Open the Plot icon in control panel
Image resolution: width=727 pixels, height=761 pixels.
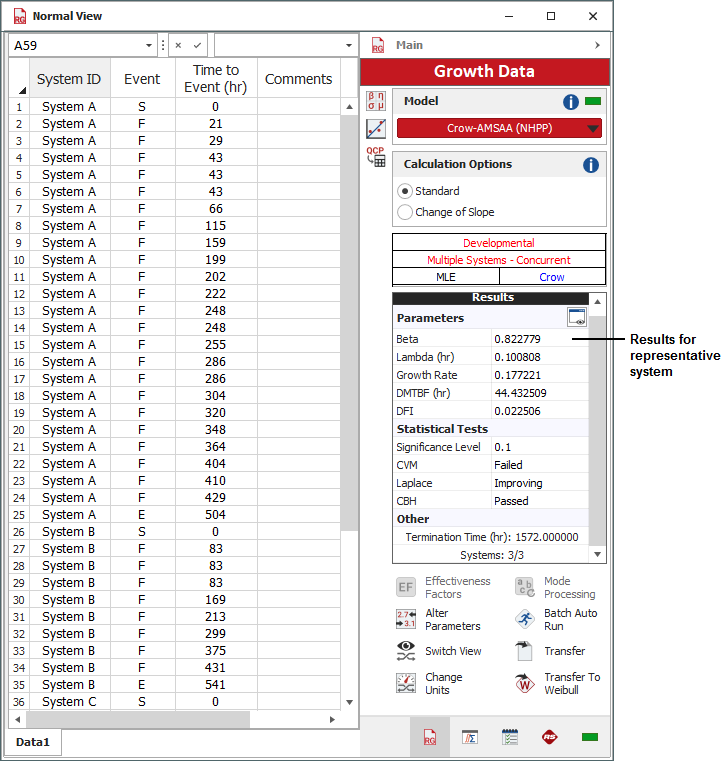coord(376,128)
